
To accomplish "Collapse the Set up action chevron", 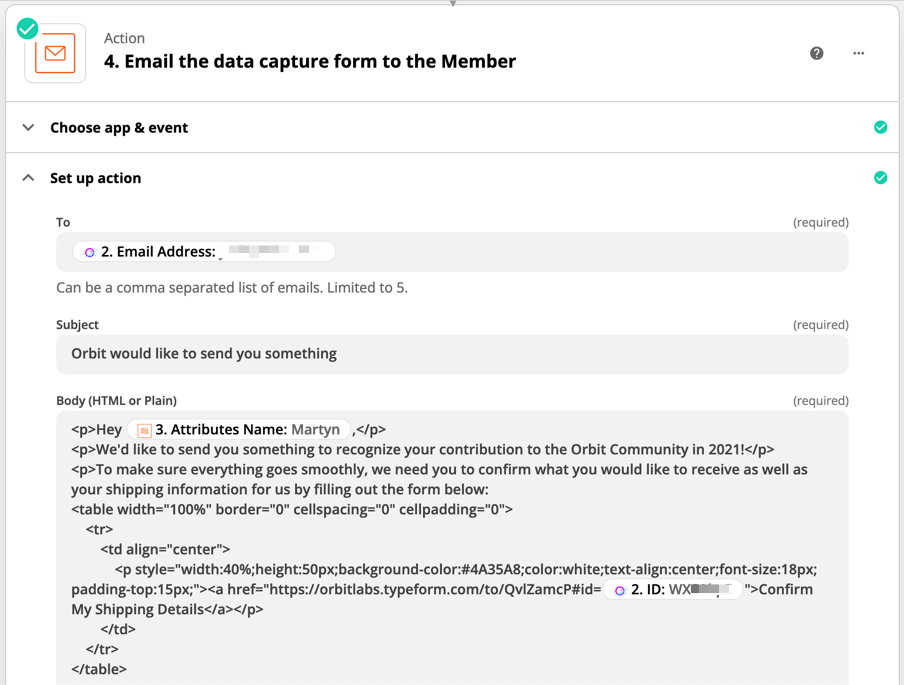I will [28, 178].
